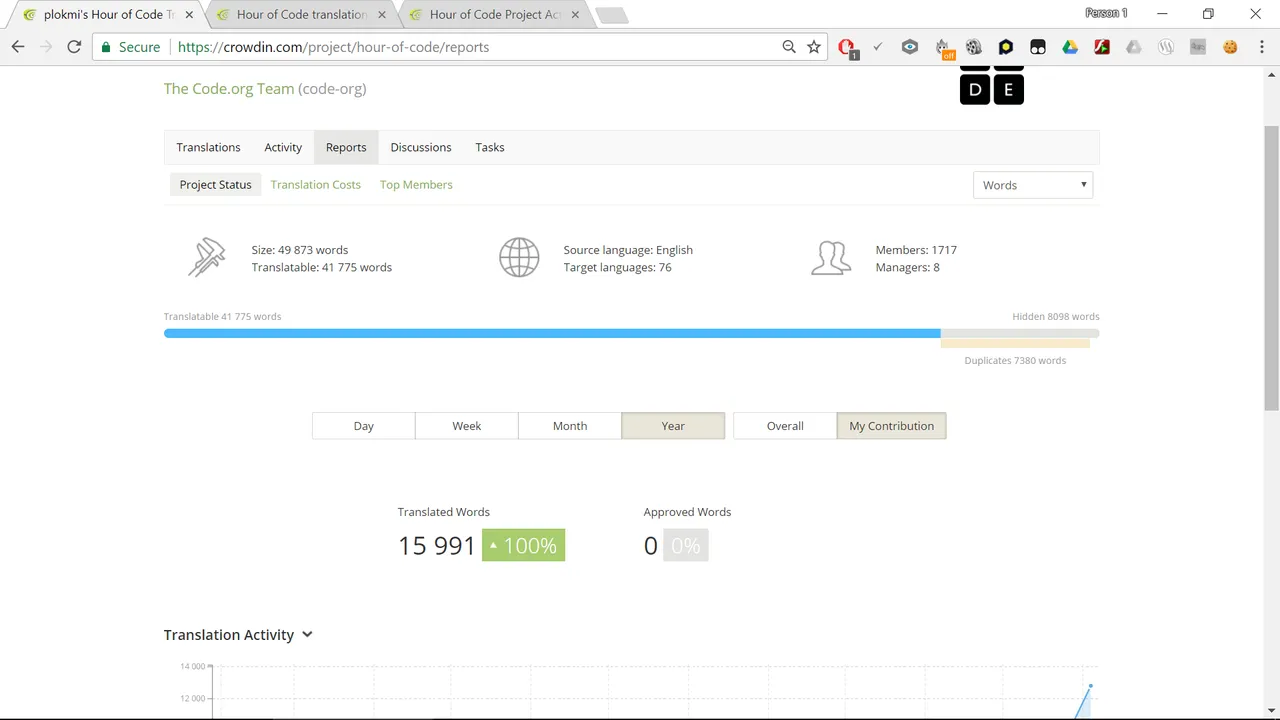Image resolution: width=1280 pixels, height=720 pixels.
Task: Click the 'Target languages: 76' text
Action: point(617,267)
